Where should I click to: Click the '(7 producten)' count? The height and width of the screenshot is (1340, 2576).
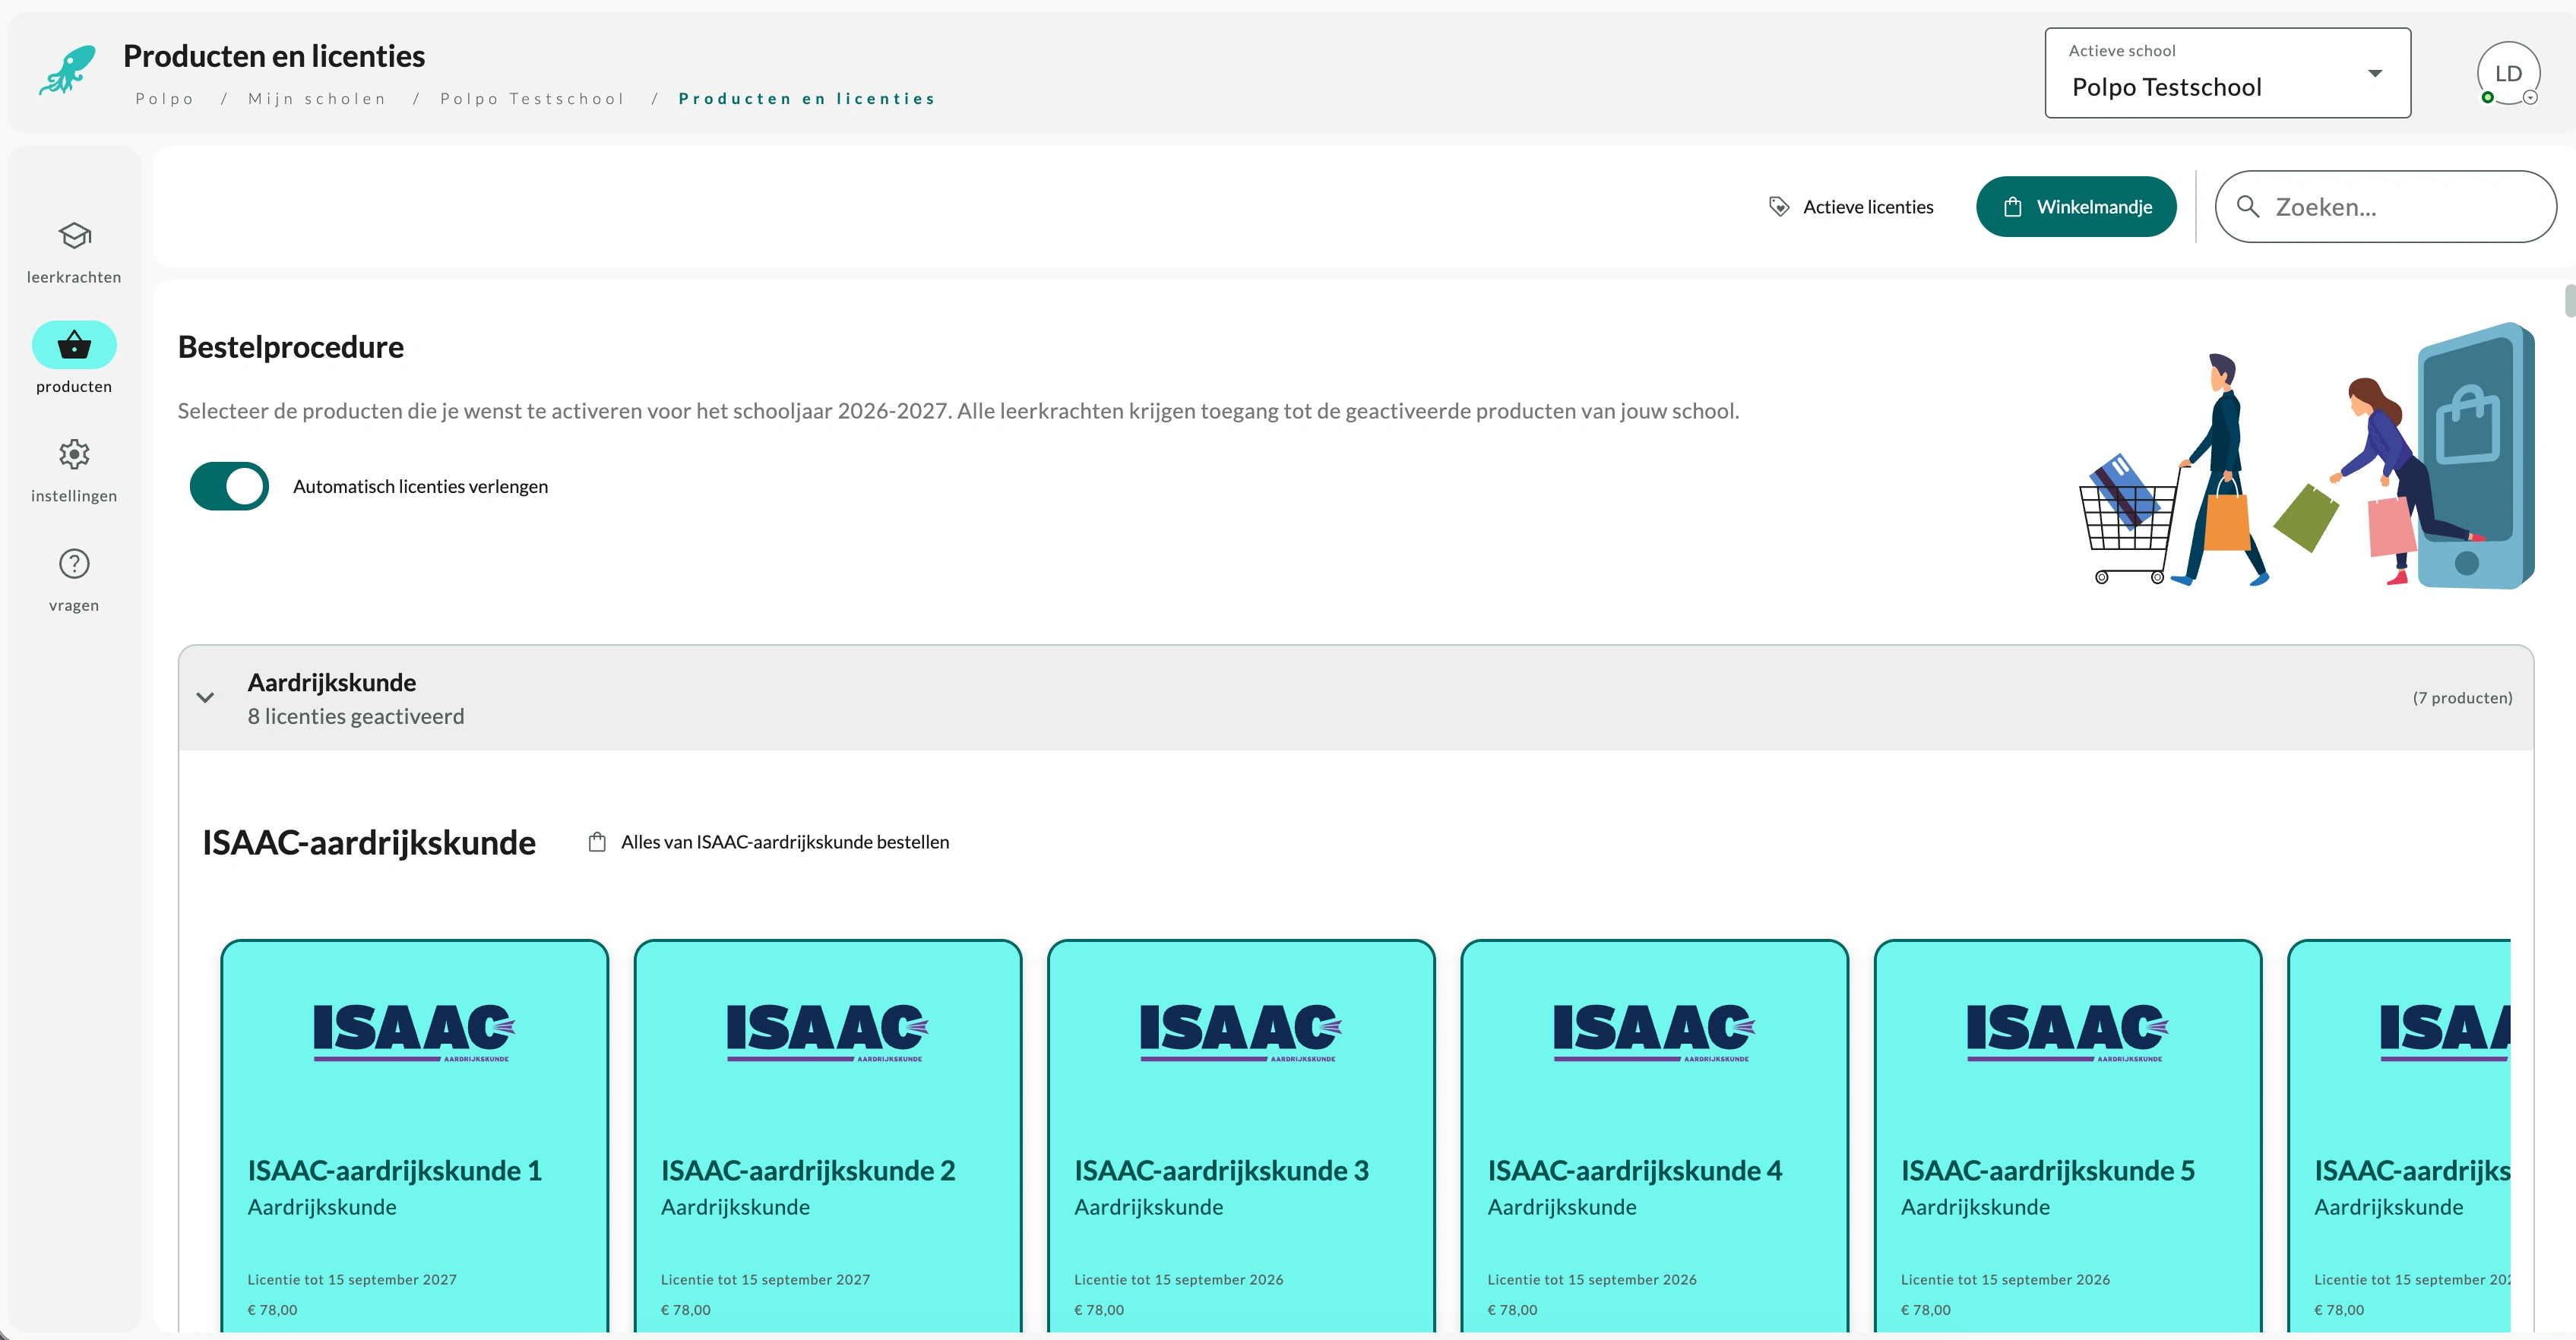click(2462, 698)
